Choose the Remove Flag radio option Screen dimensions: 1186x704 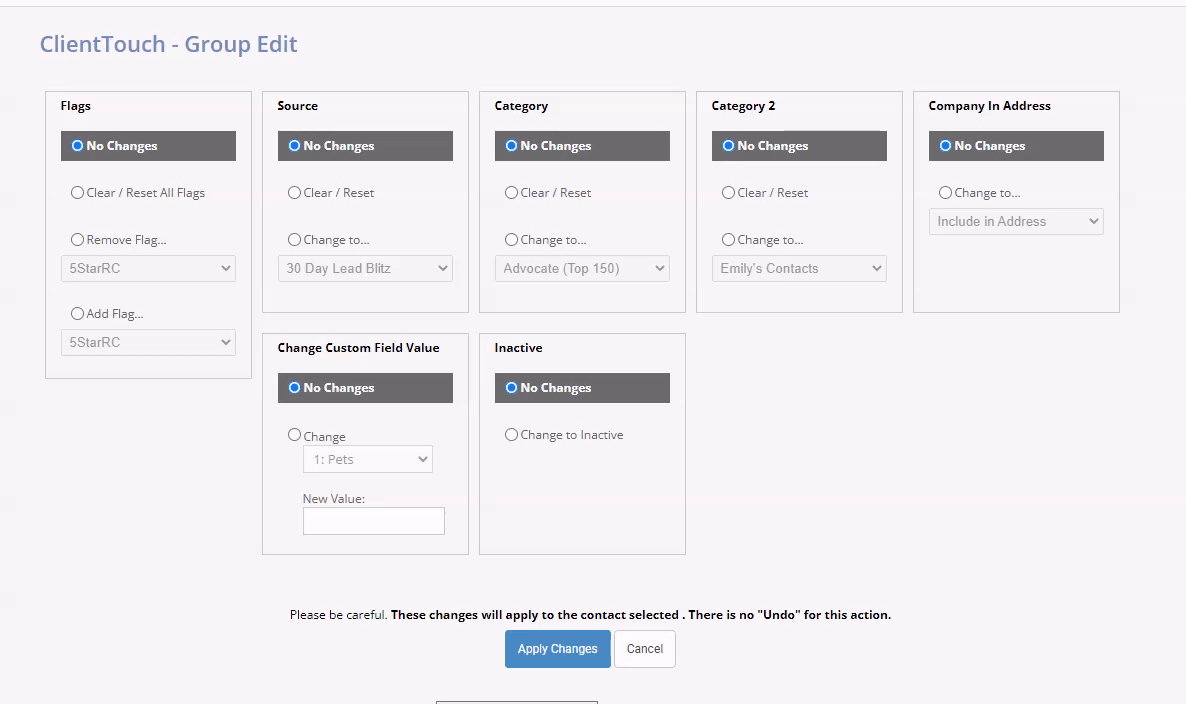(77, 240)
